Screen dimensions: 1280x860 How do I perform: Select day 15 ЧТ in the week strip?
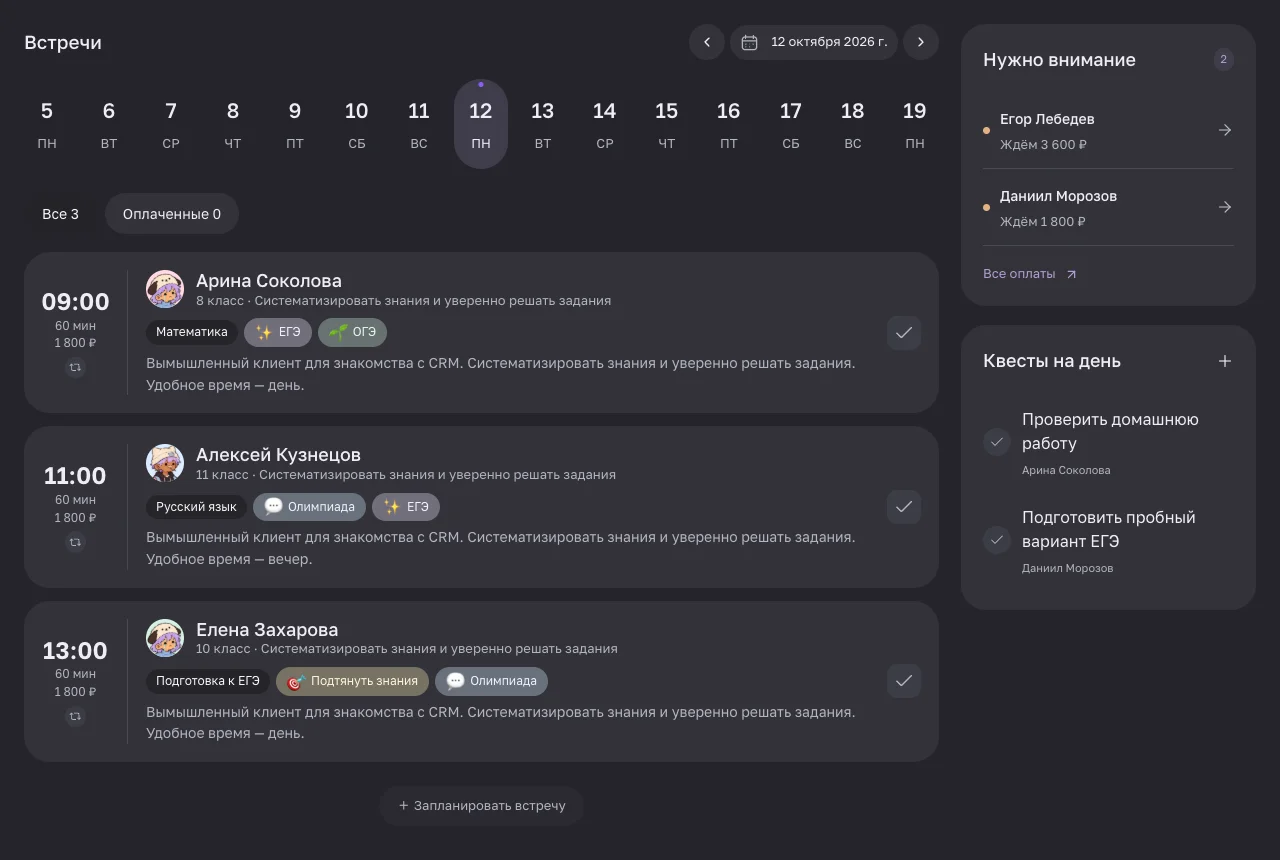667,124
